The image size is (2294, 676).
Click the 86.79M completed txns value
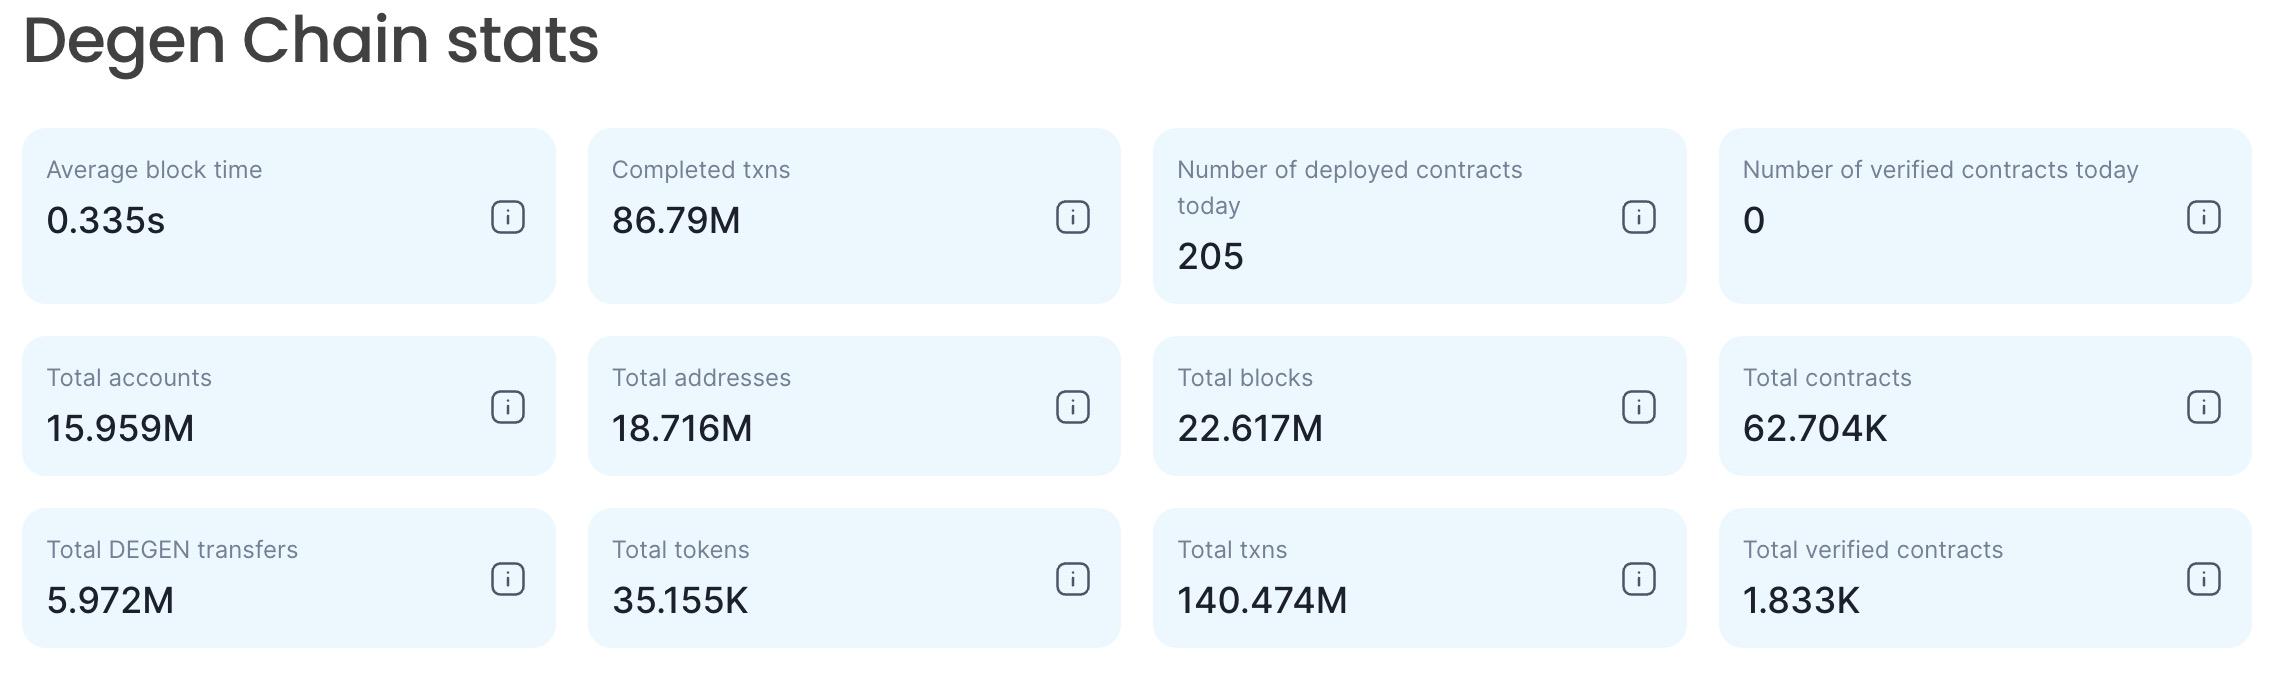click(676, 221)
